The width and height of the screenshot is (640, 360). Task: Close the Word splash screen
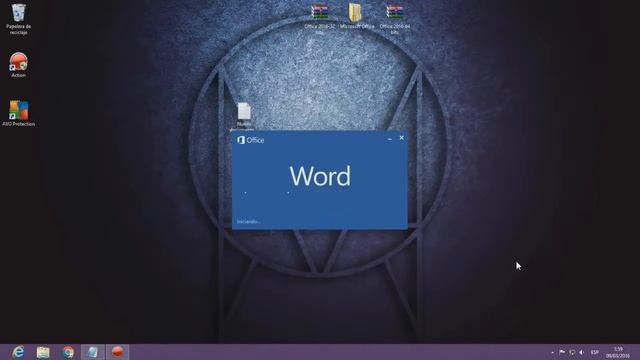(x=402, y=138)
